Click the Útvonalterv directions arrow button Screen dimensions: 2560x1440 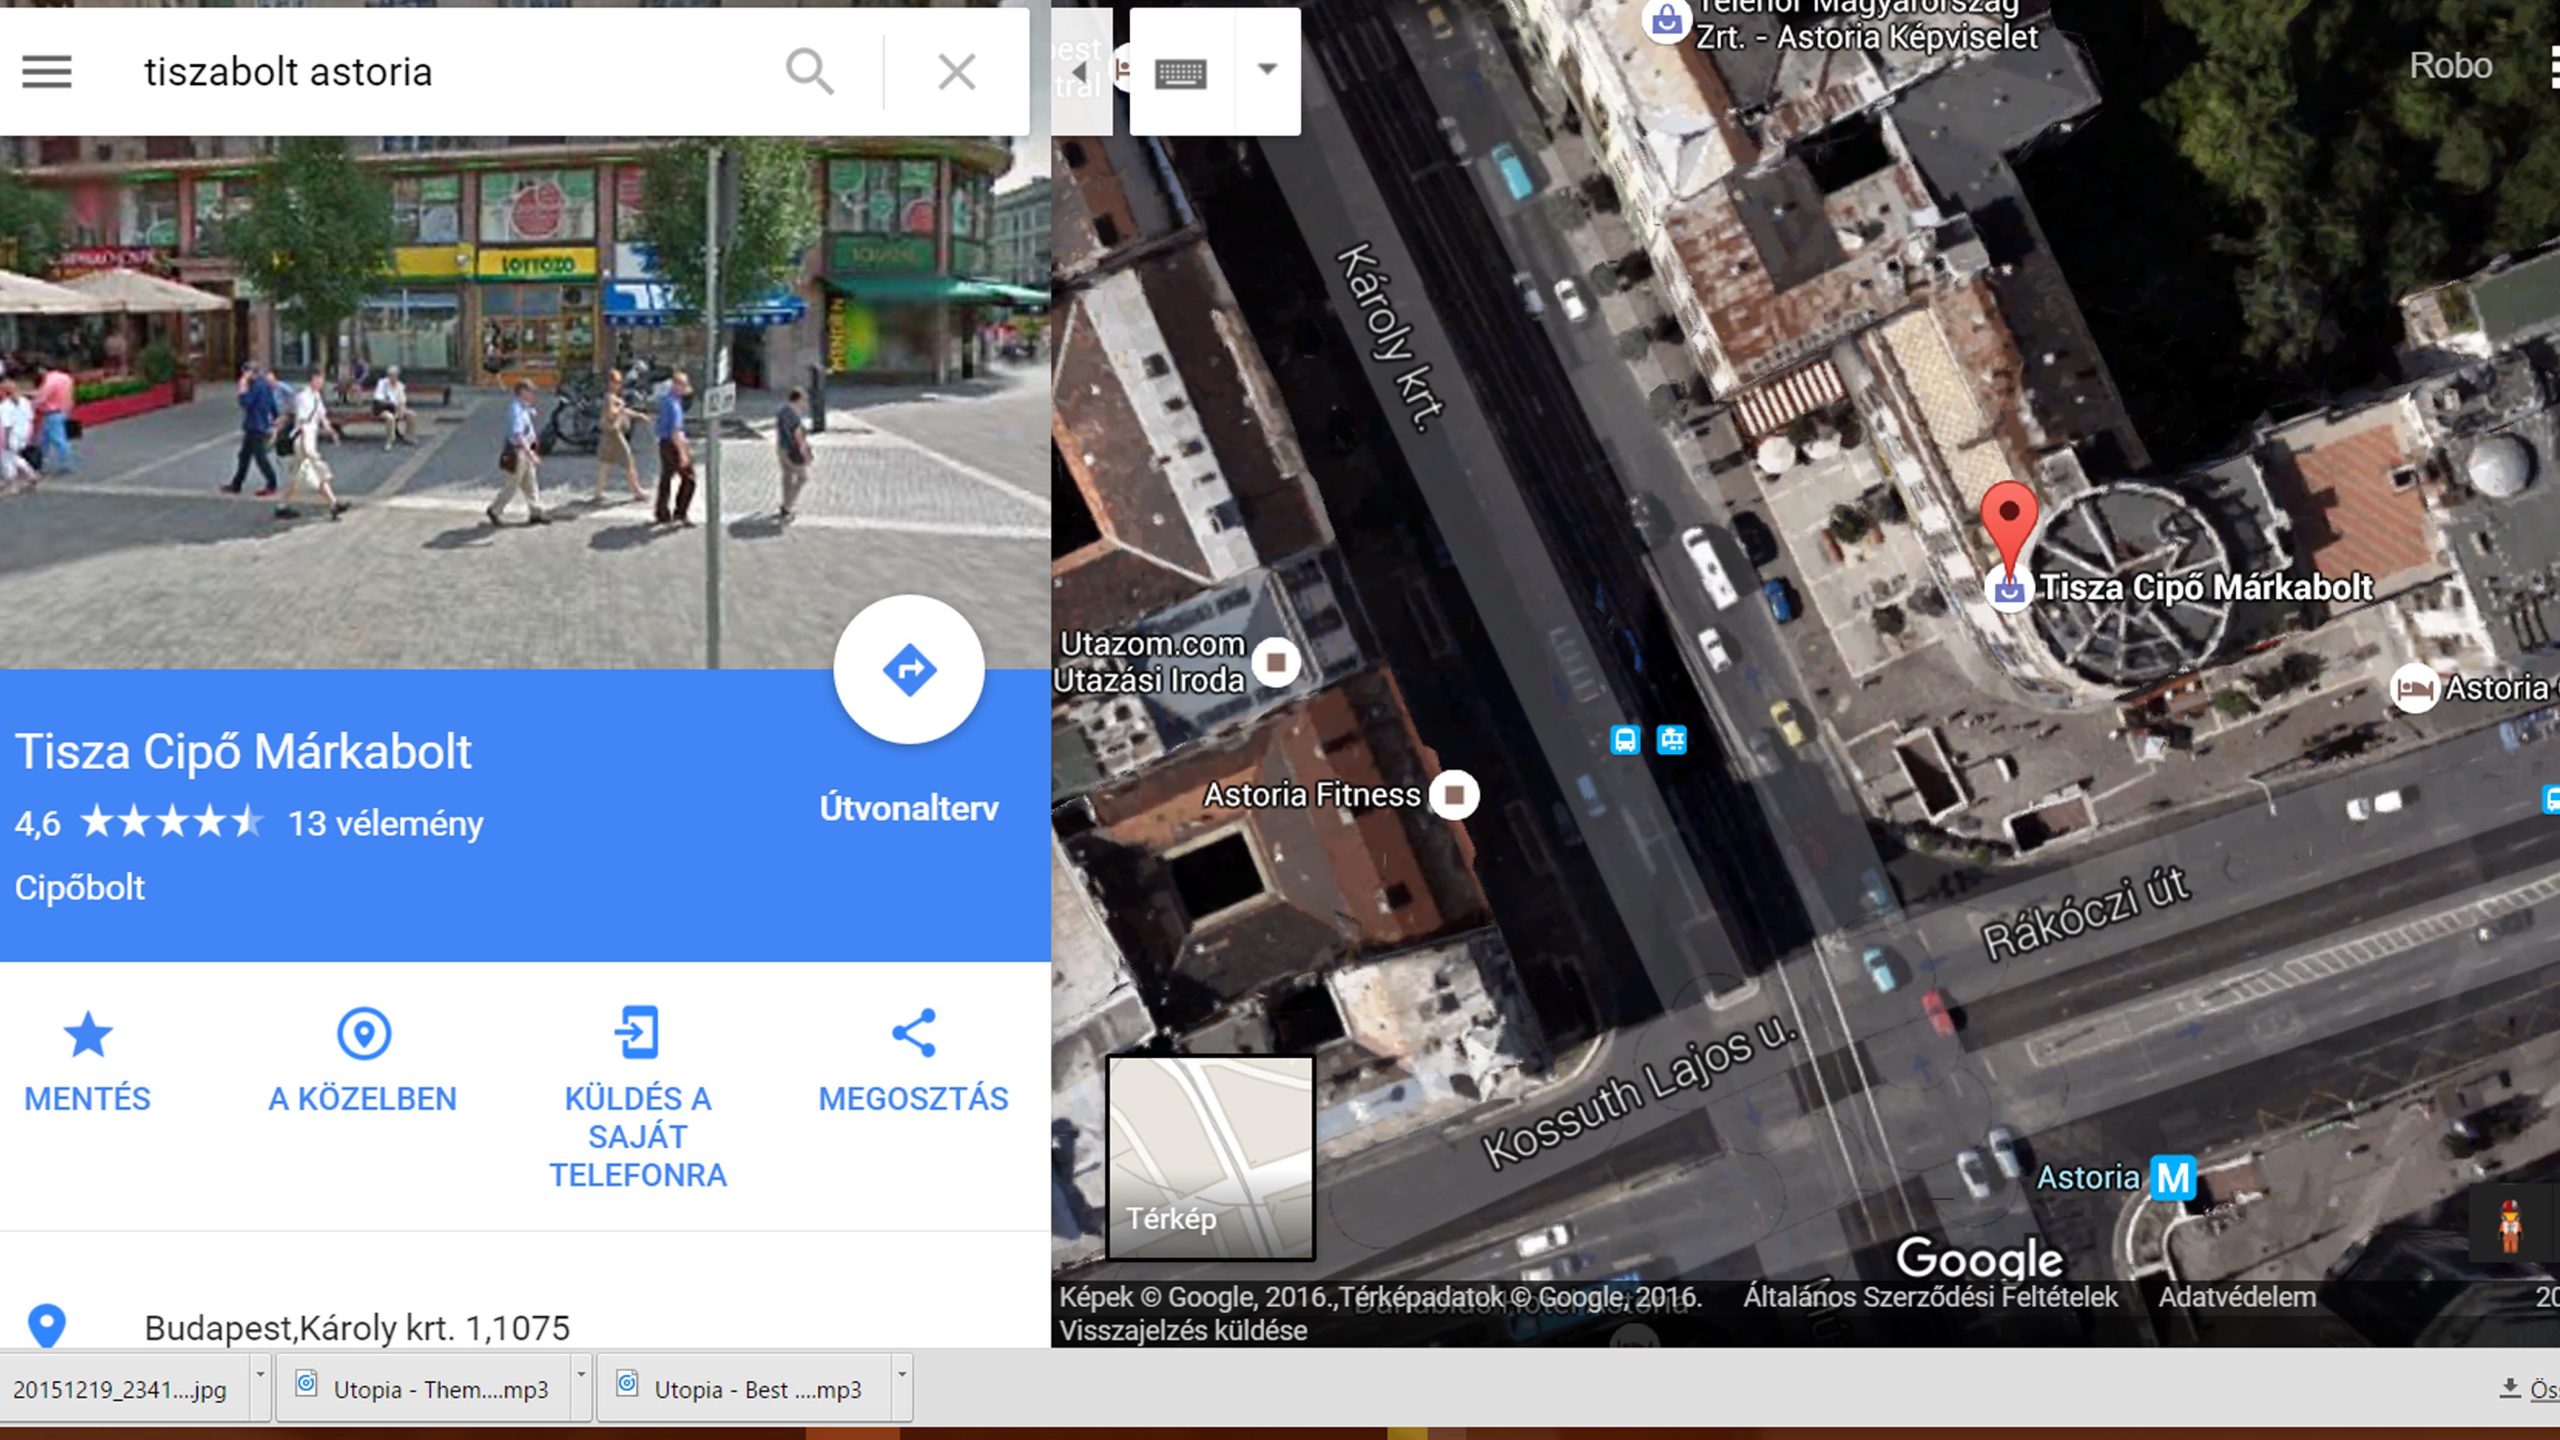tap(908, 669)
